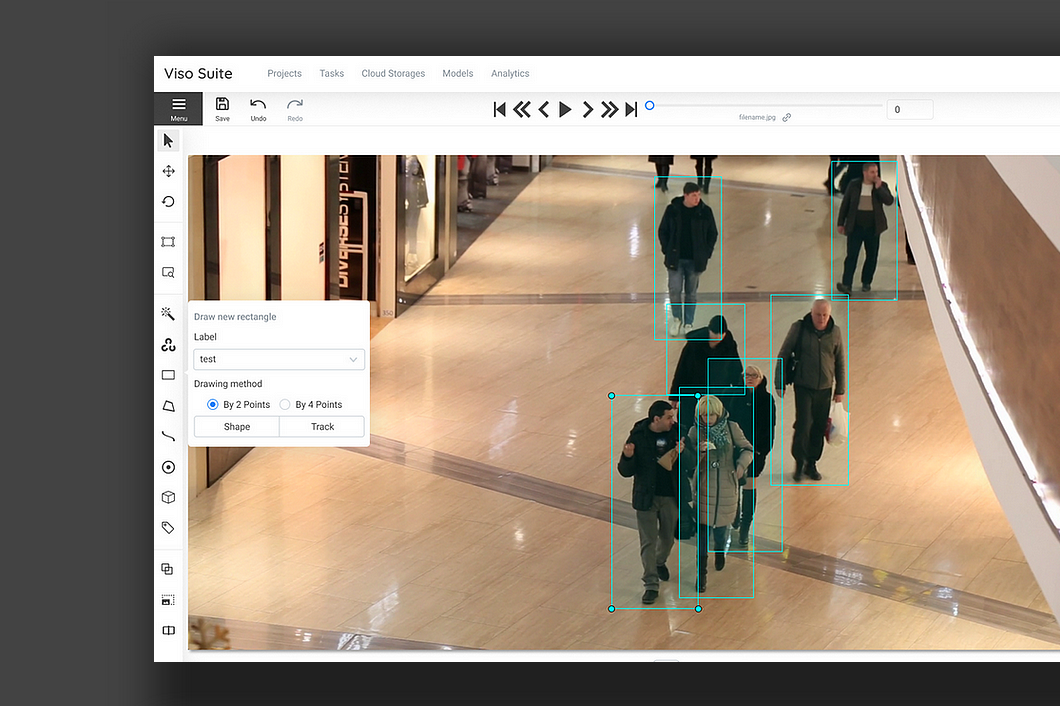Click the filename.jpg label
The width and height of the screenshot is (1060, 706).
pos(757,117)
